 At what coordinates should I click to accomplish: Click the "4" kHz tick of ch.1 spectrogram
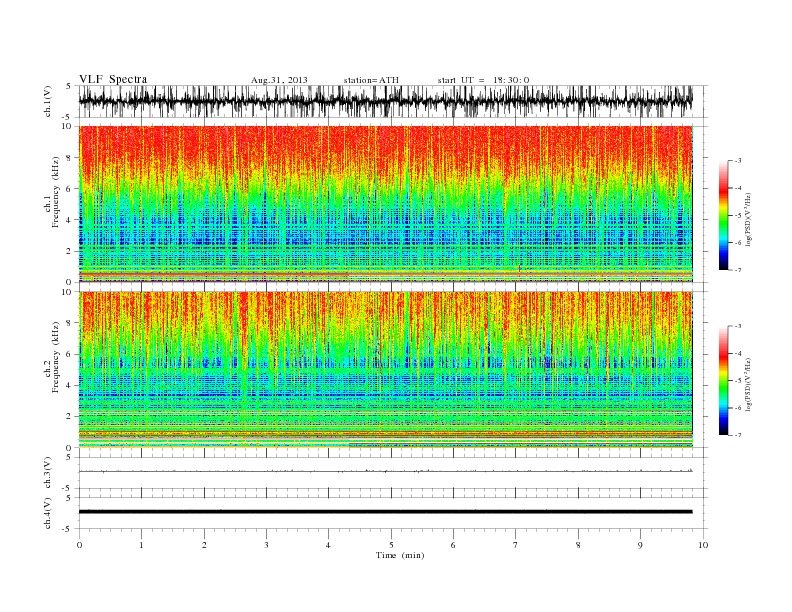pos(70,220)
